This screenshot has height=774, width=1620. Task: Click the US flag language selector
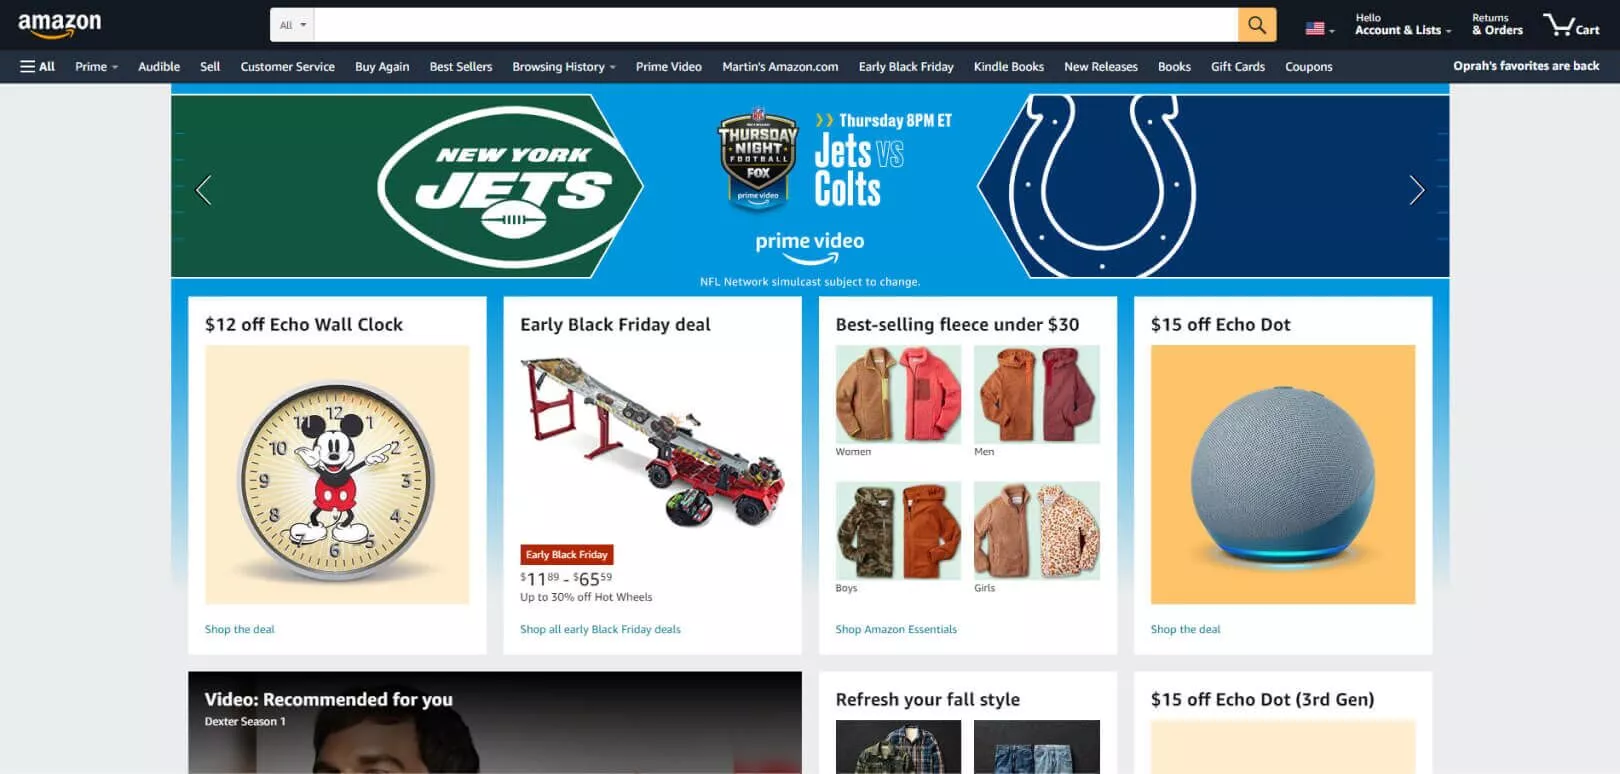1320,29
